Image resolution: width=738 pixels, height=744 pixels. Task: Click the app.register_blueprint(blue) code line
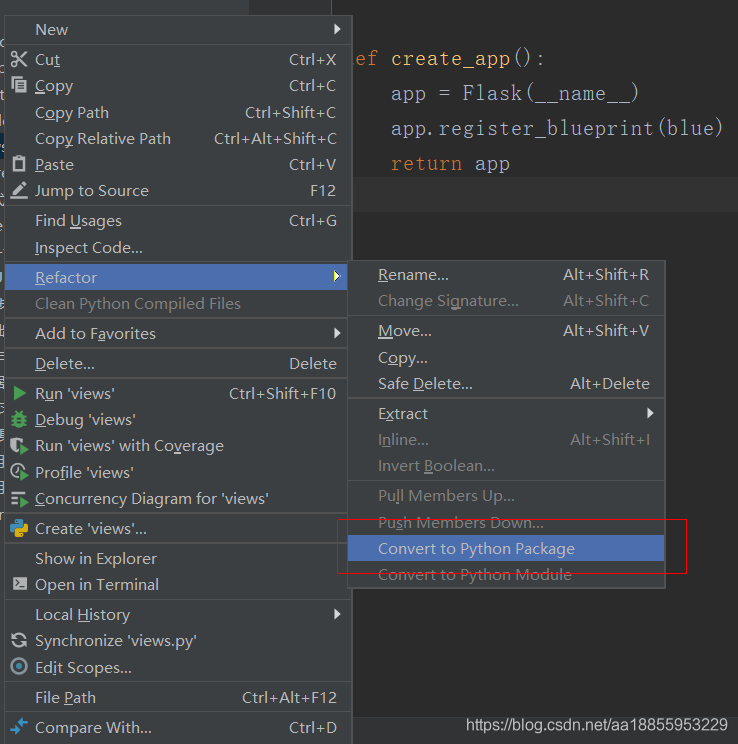557,129
